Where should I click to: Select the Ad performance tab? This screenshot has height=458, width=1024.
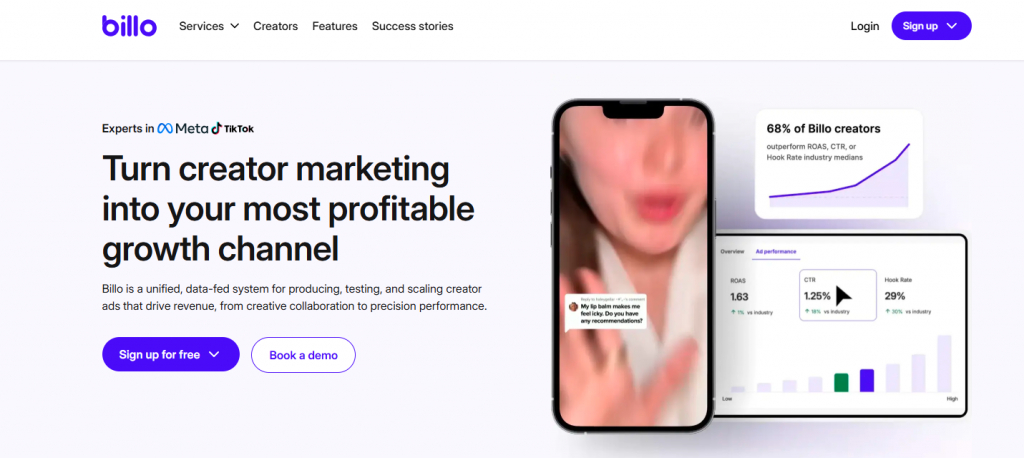pyautogui.click(x=776, y=252)
